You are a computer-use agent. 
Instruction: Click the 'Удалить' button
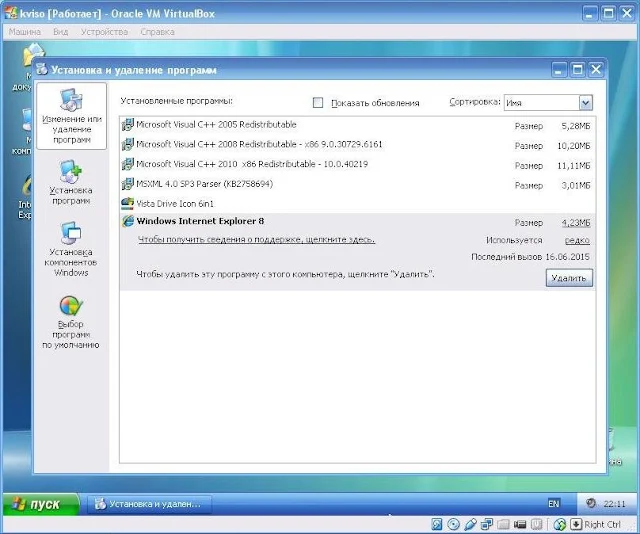(x=569, y=278)
